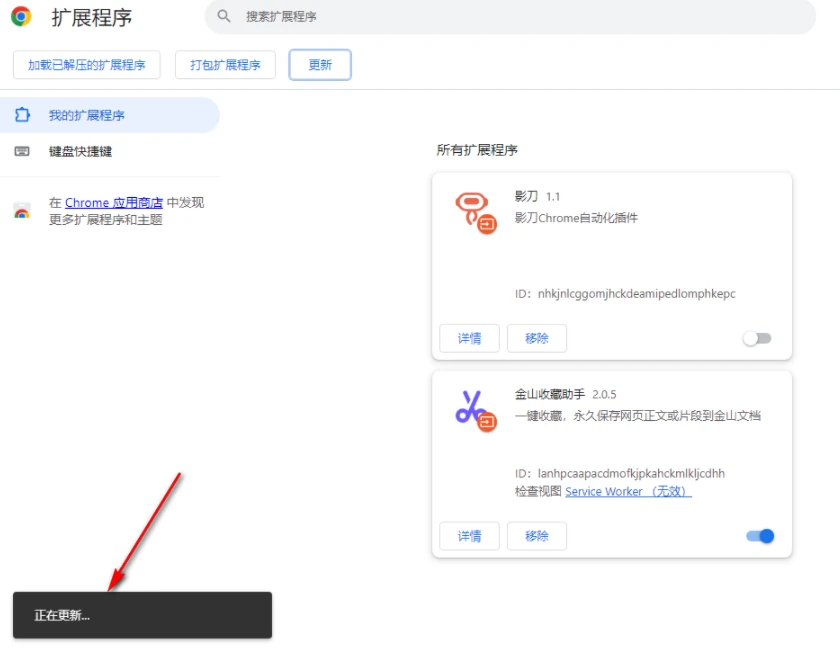Click 加载已解压的扩展程序 button

[86, 64]
